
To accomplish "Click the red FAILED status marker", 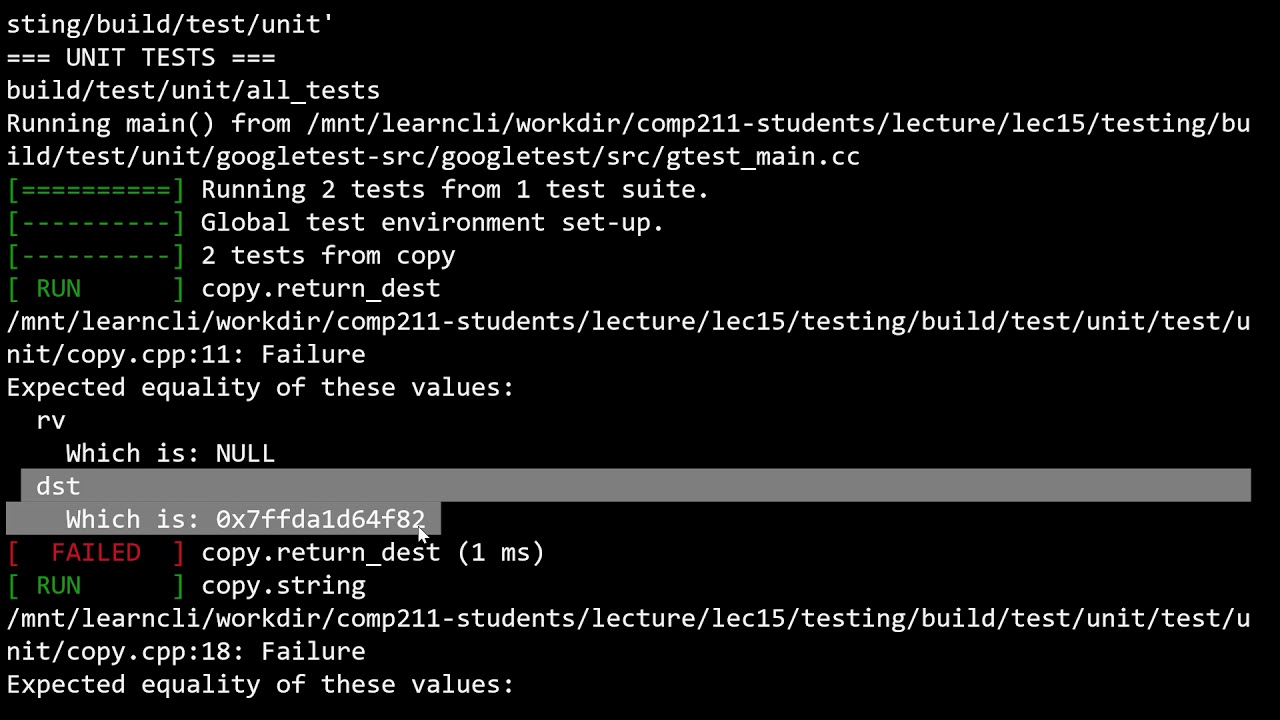I will point(96,552).
